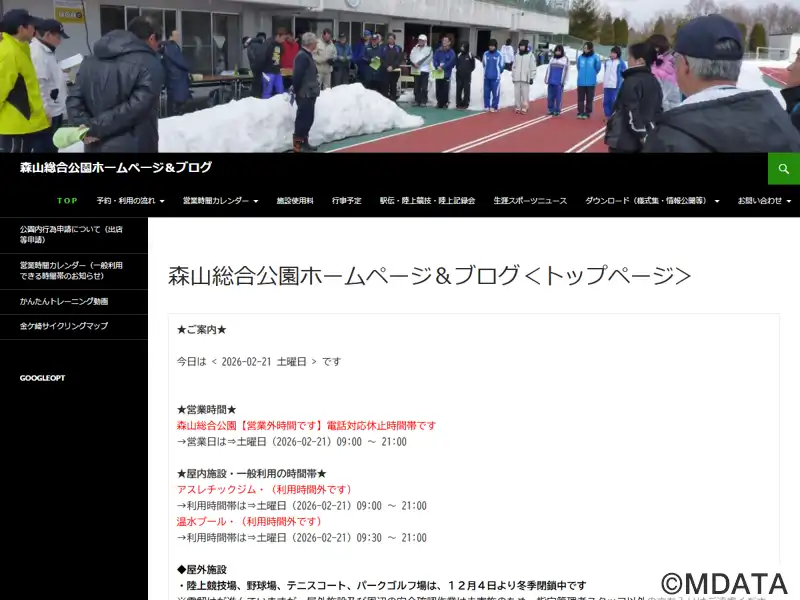Click the text about 12月4日より冬季閉鎖中
The height and width of the screenshot is (600, 800).
click(382, 586)
